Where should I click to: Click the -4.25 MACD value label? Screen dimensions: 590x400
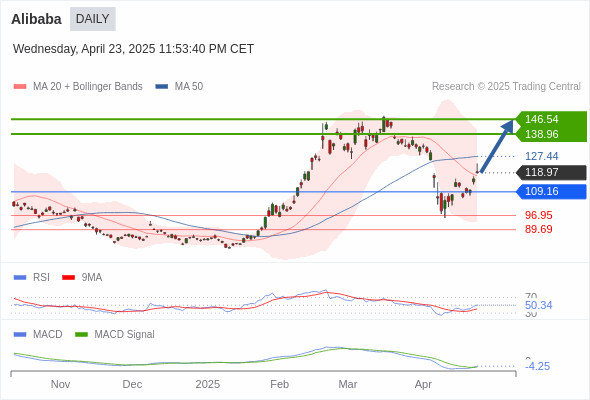coord(537,366)
